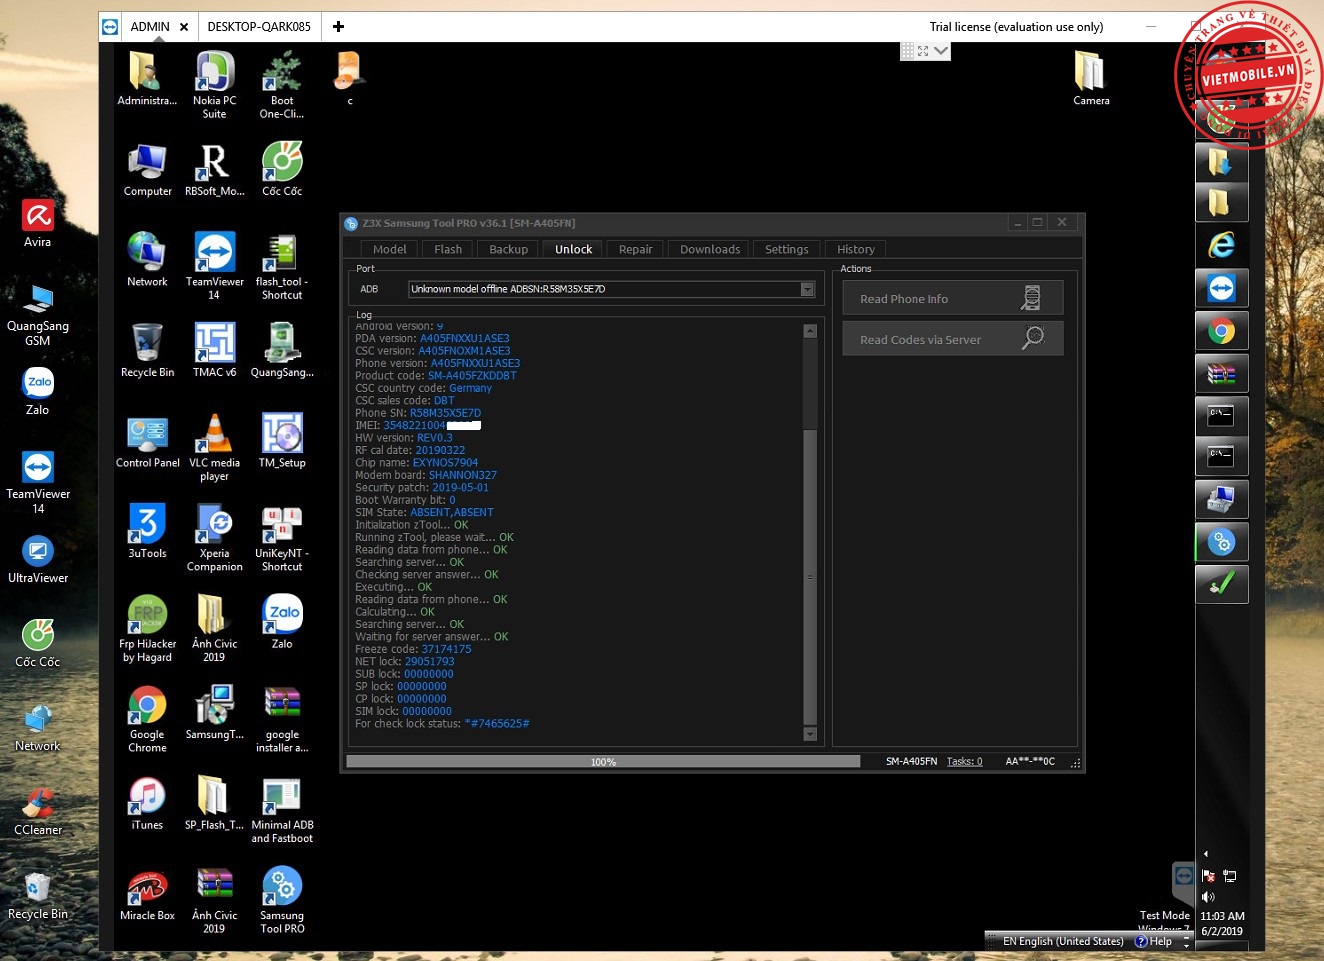Select Google Chrome desktop icon

pyautogui.click(x=148, y=719)
